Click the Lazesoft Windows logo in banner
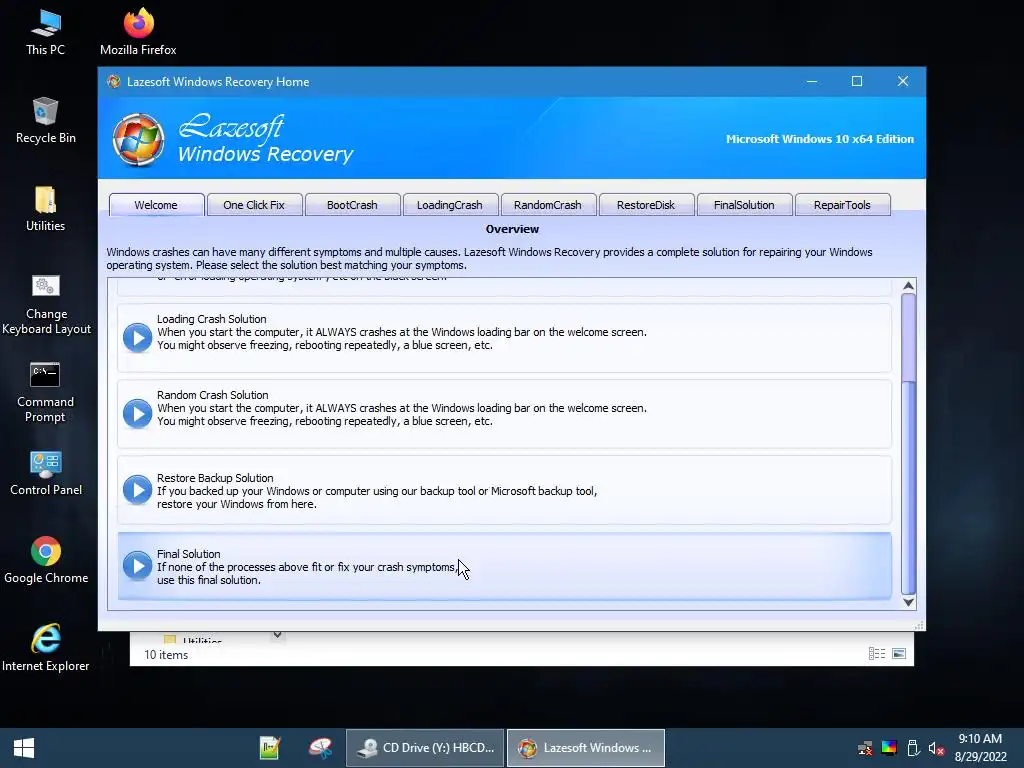Screen dimensions: 1024x768 click(138, 139)
